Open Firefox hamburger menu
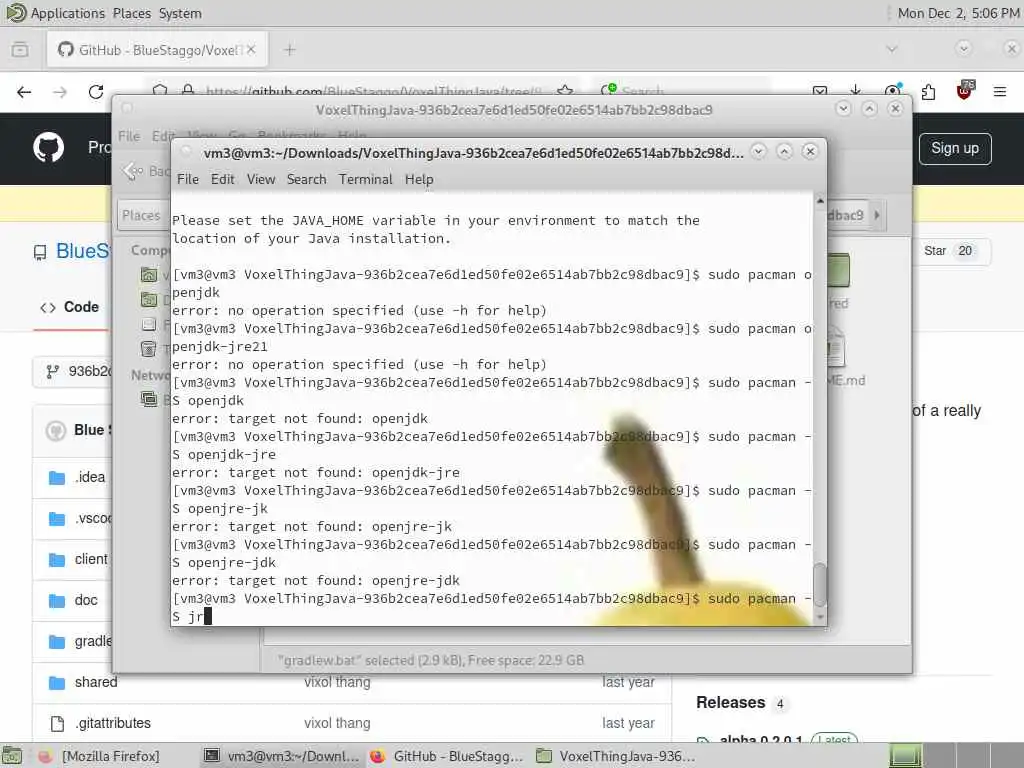 click(1000, 92)
